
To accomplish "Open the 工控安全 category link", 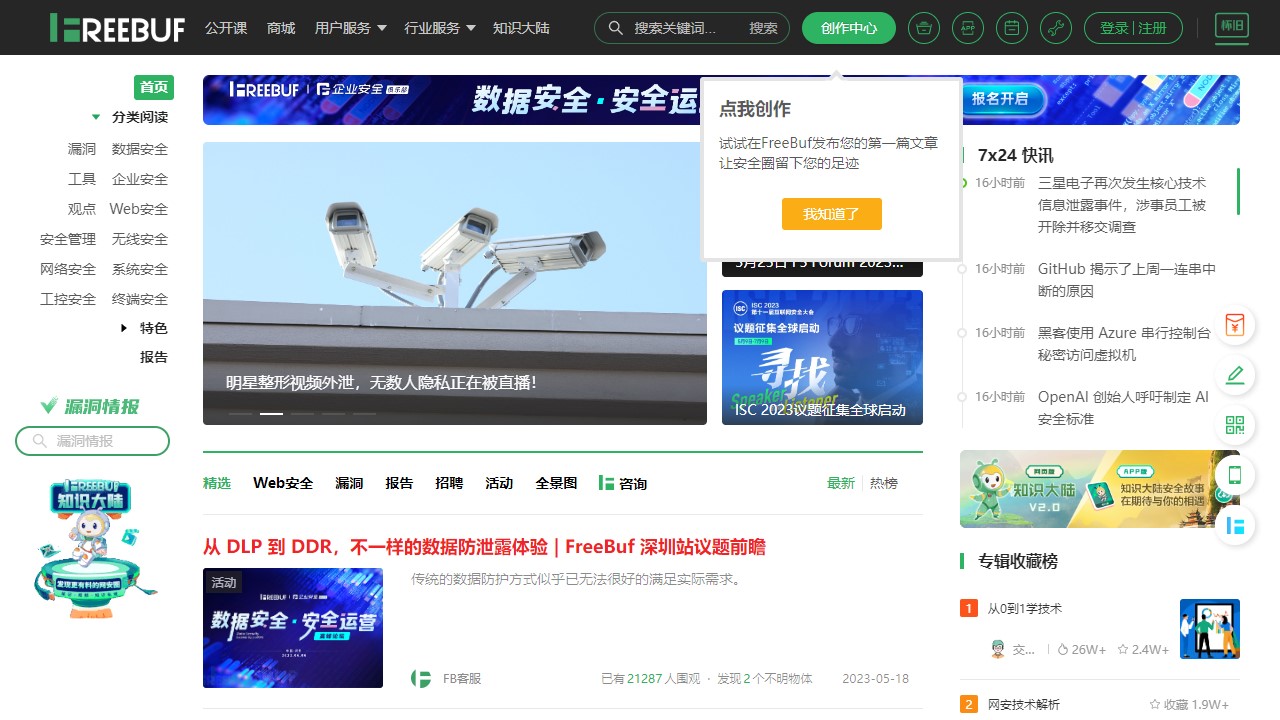I will click(68, 299).
